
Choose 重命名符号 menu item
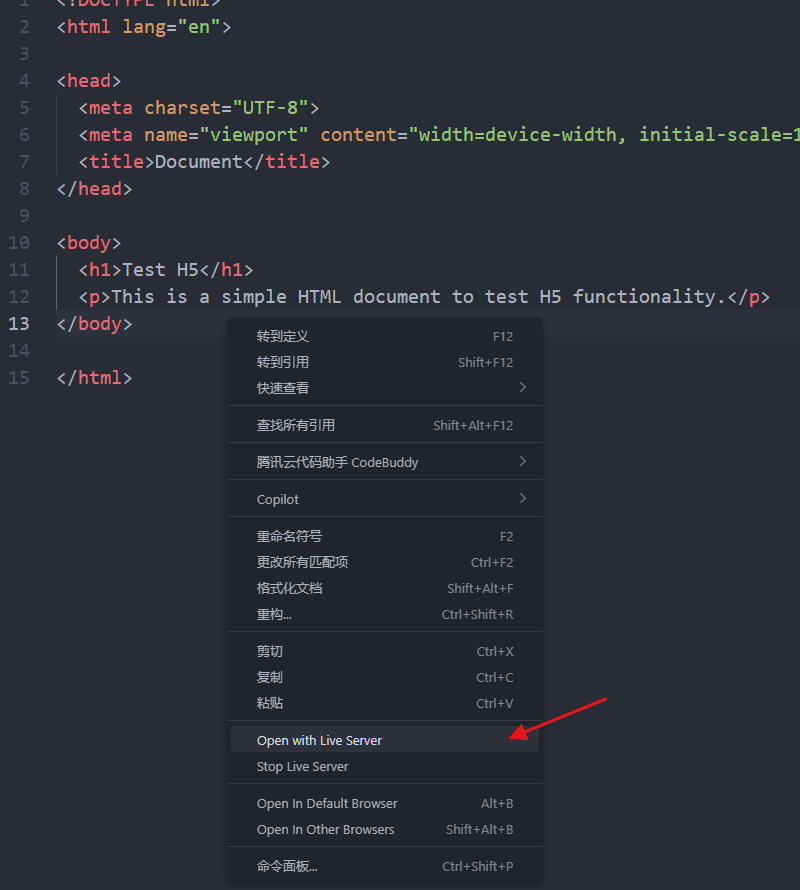(384, 537)
